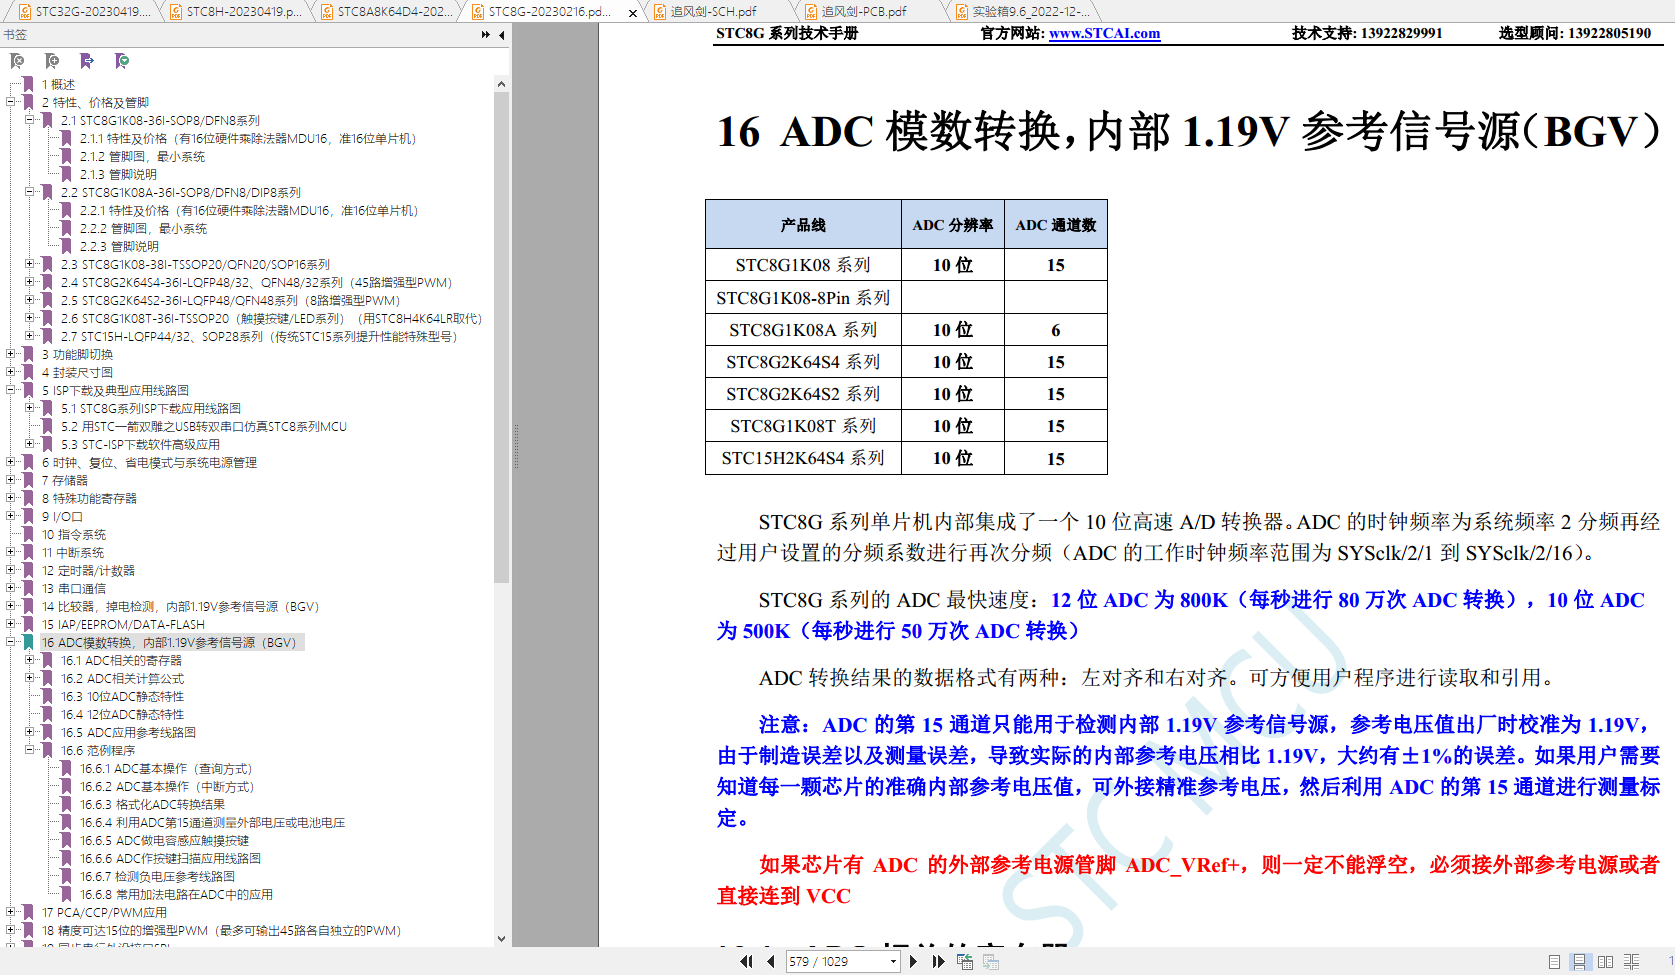
Task: Switch to the STC8H-20230419.p... tab
Action: tap(236, 12)
